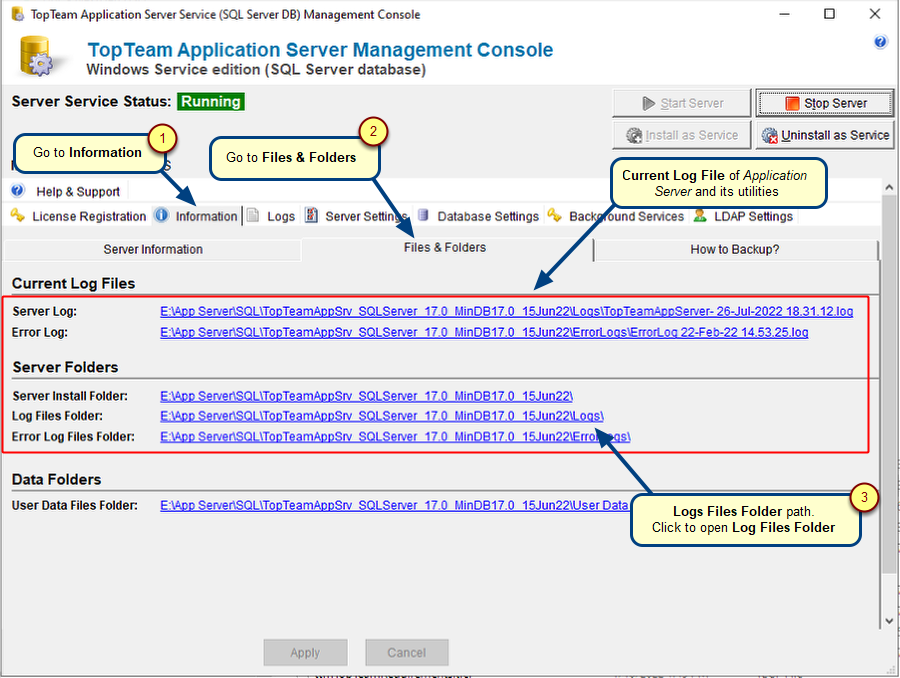Click the Cancel button
The image size is (900, 678).
point(406,653)
